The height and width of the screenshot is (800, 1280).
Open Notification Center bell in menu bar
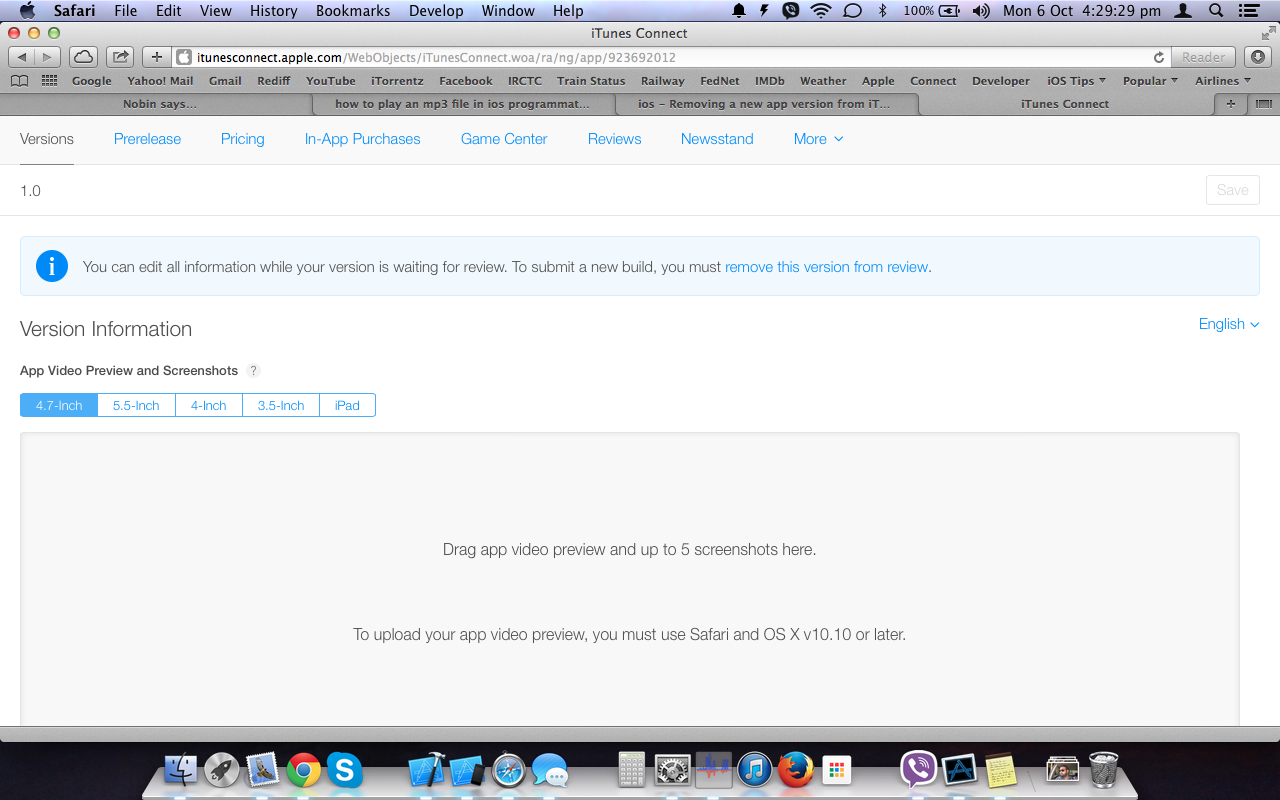tap(739, 11)
